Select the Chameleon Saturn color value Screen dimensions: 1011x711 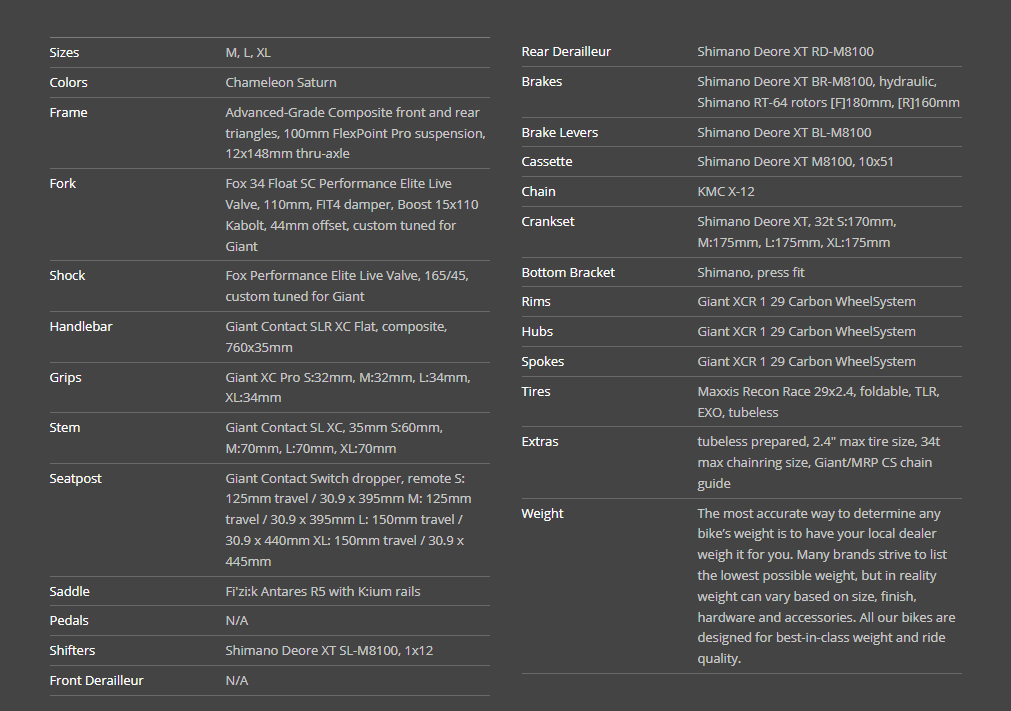click(281, 82)
